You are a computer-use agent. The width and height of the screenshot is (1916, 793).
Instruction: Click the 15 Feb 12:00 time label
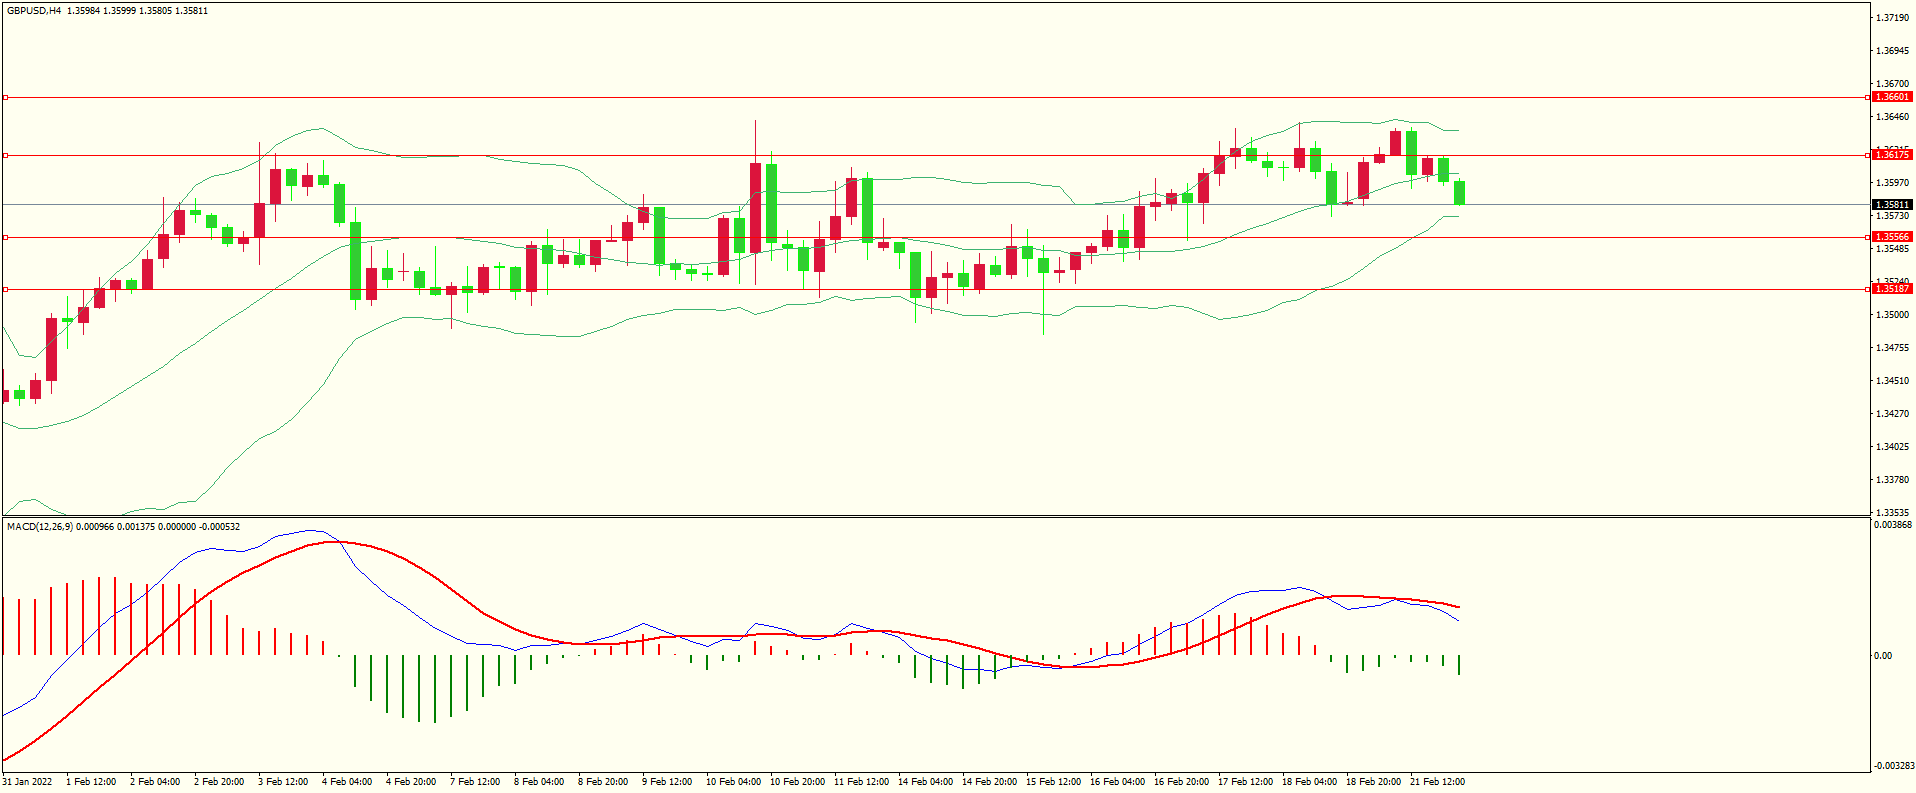pos(1053,782)
